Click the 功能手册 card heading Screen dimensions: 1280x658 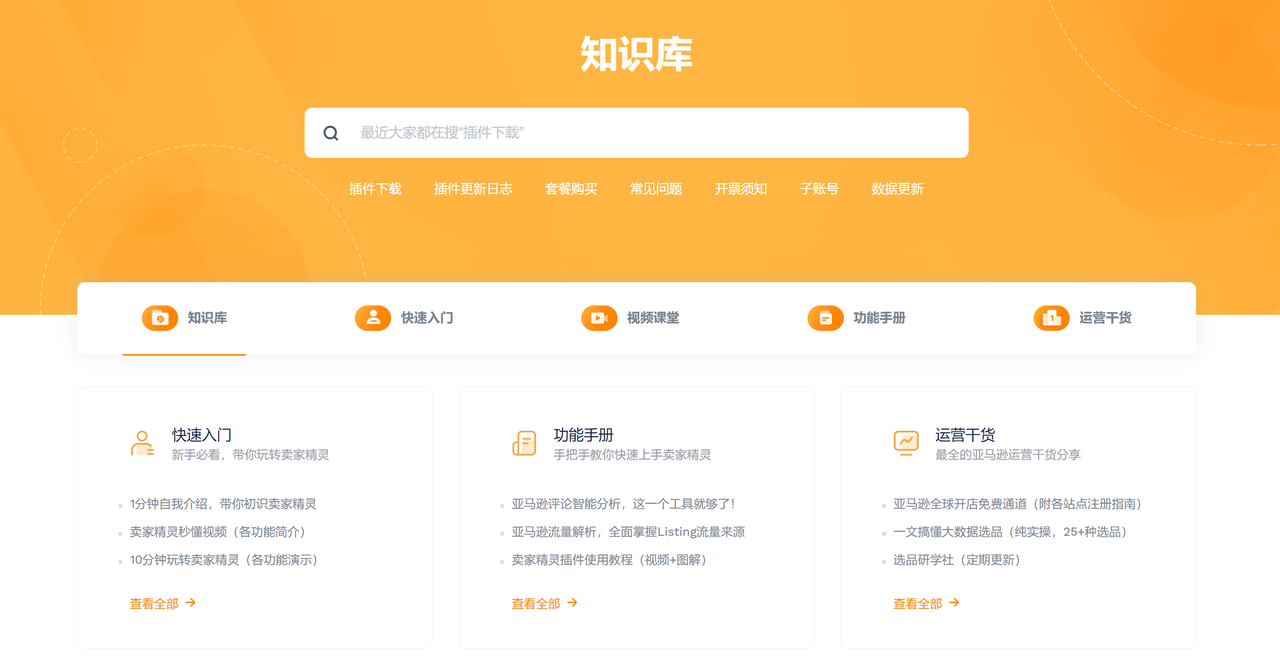(584, 435)
